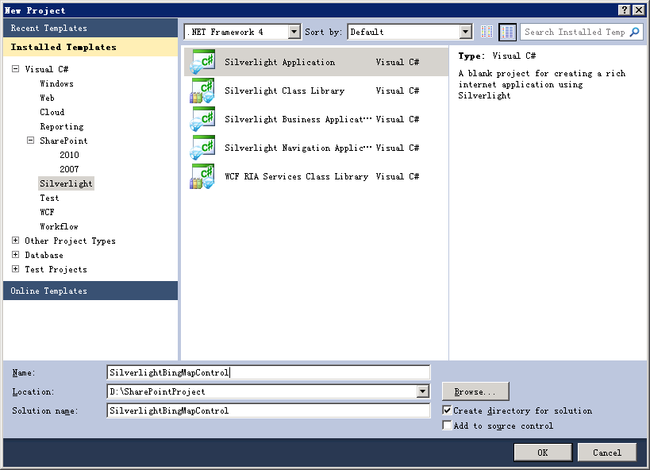Close the New Project dialog
Screen dimensions: 650x470
click(638, 10)
